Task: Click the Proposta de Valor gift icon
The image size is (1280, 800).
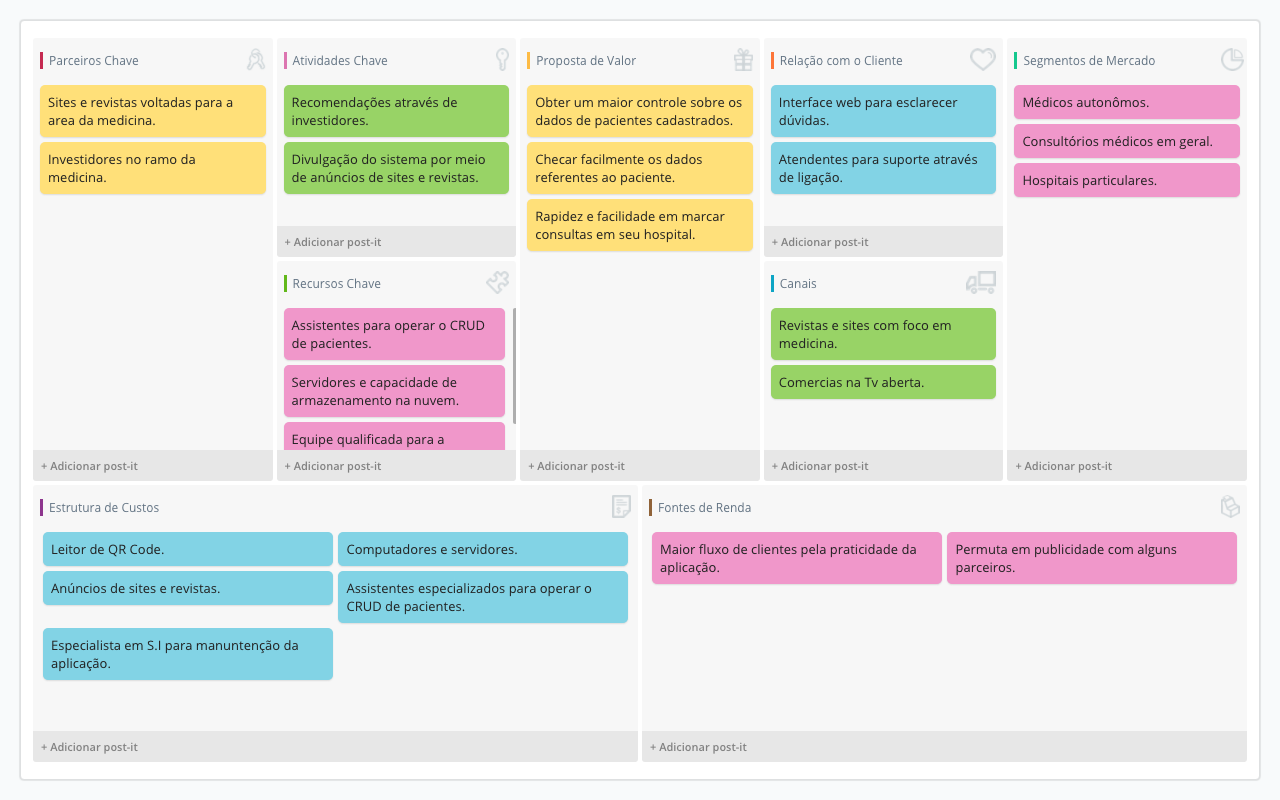Action: [x=743, y=60]
